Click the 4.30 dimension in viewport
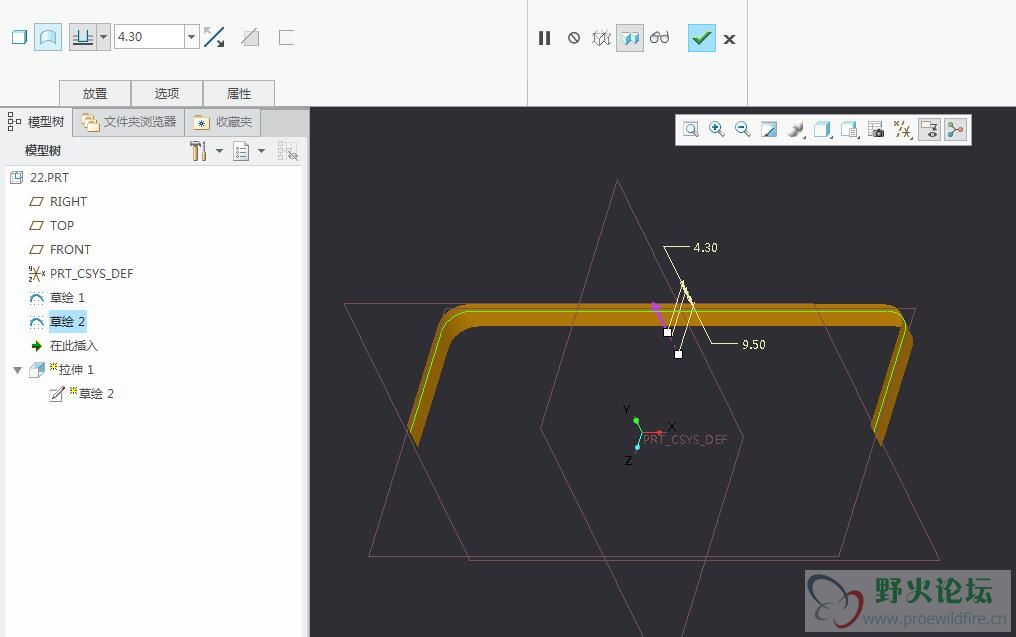This screenshot has height=637, width=1016. [x=705, y=248]
